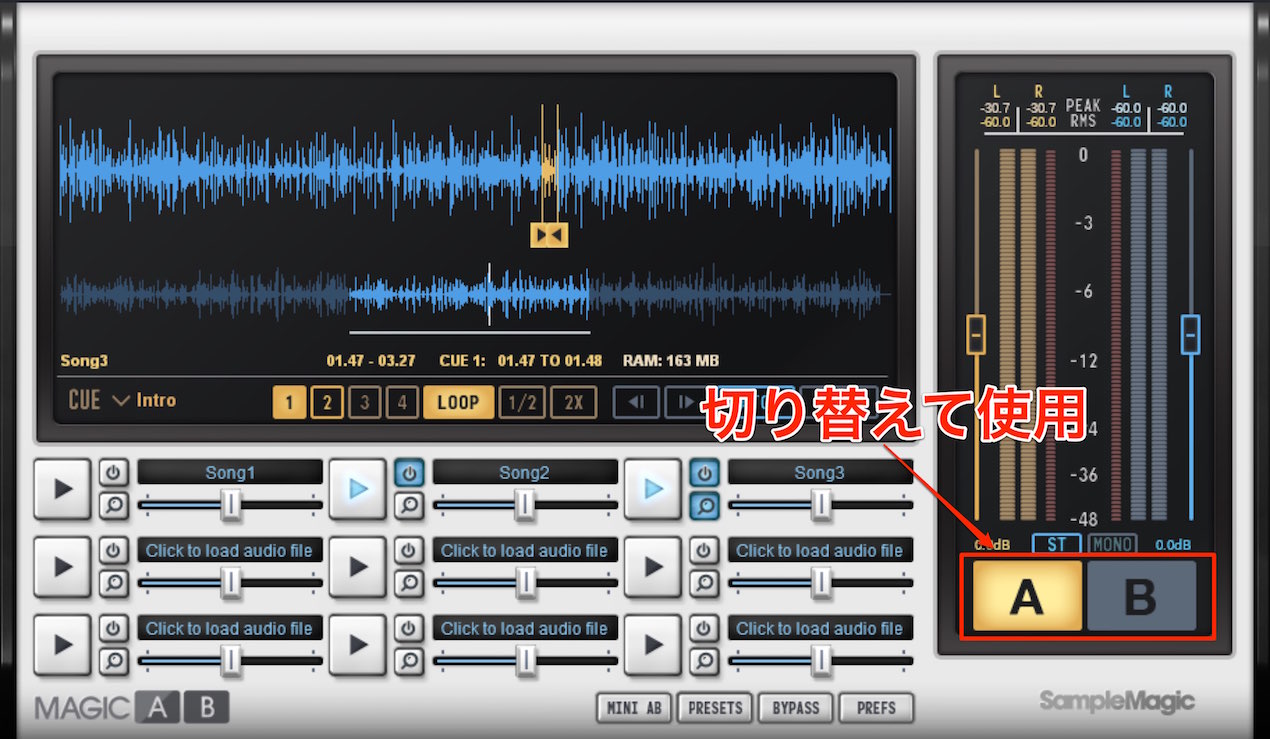This screenshot has height=739, width=1270.
Task: Click the yellow cue marker handle on waveform
Action: coord(550,235)
